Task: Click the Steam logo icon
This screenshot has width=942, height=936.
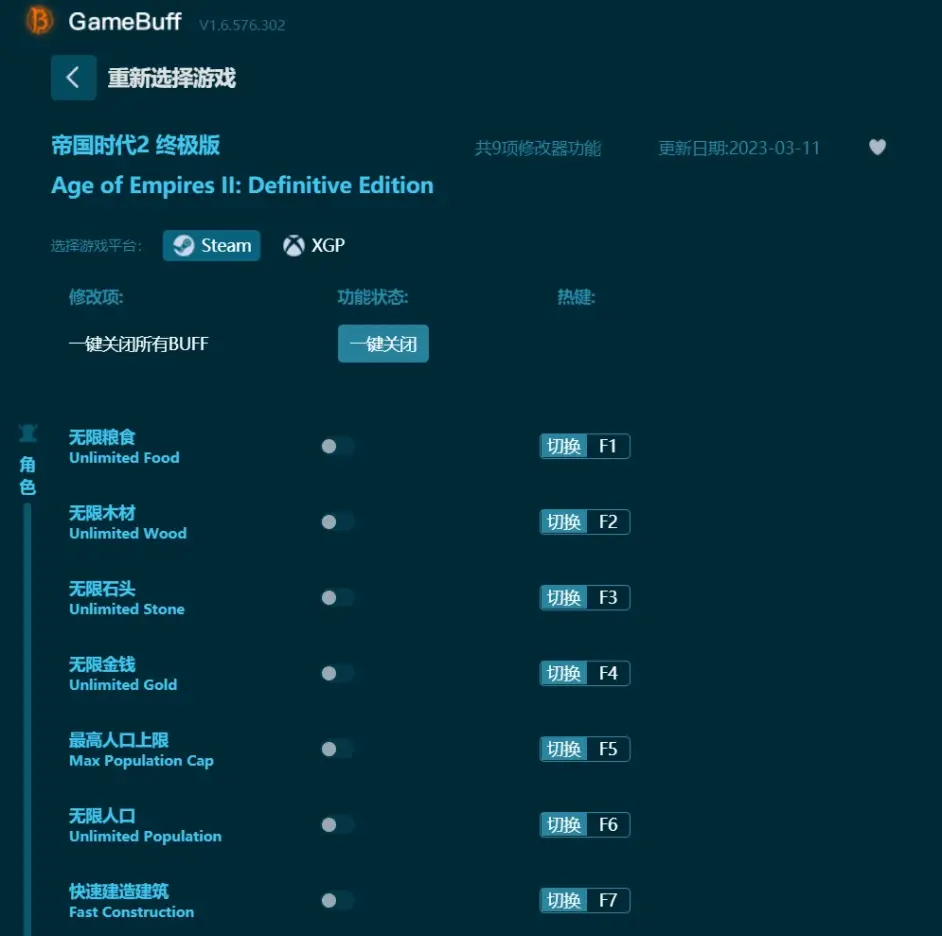Action: click(x=183, y=245)
